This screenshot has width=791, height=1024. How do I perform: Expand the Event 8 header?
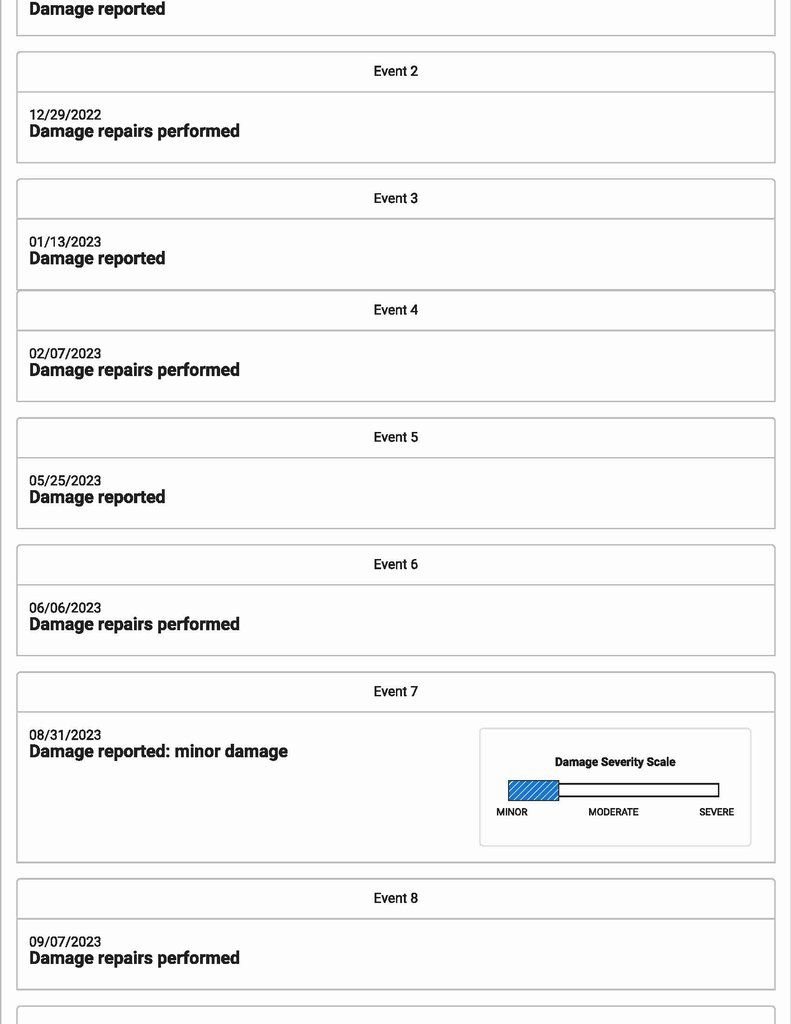tap(396, 898)
